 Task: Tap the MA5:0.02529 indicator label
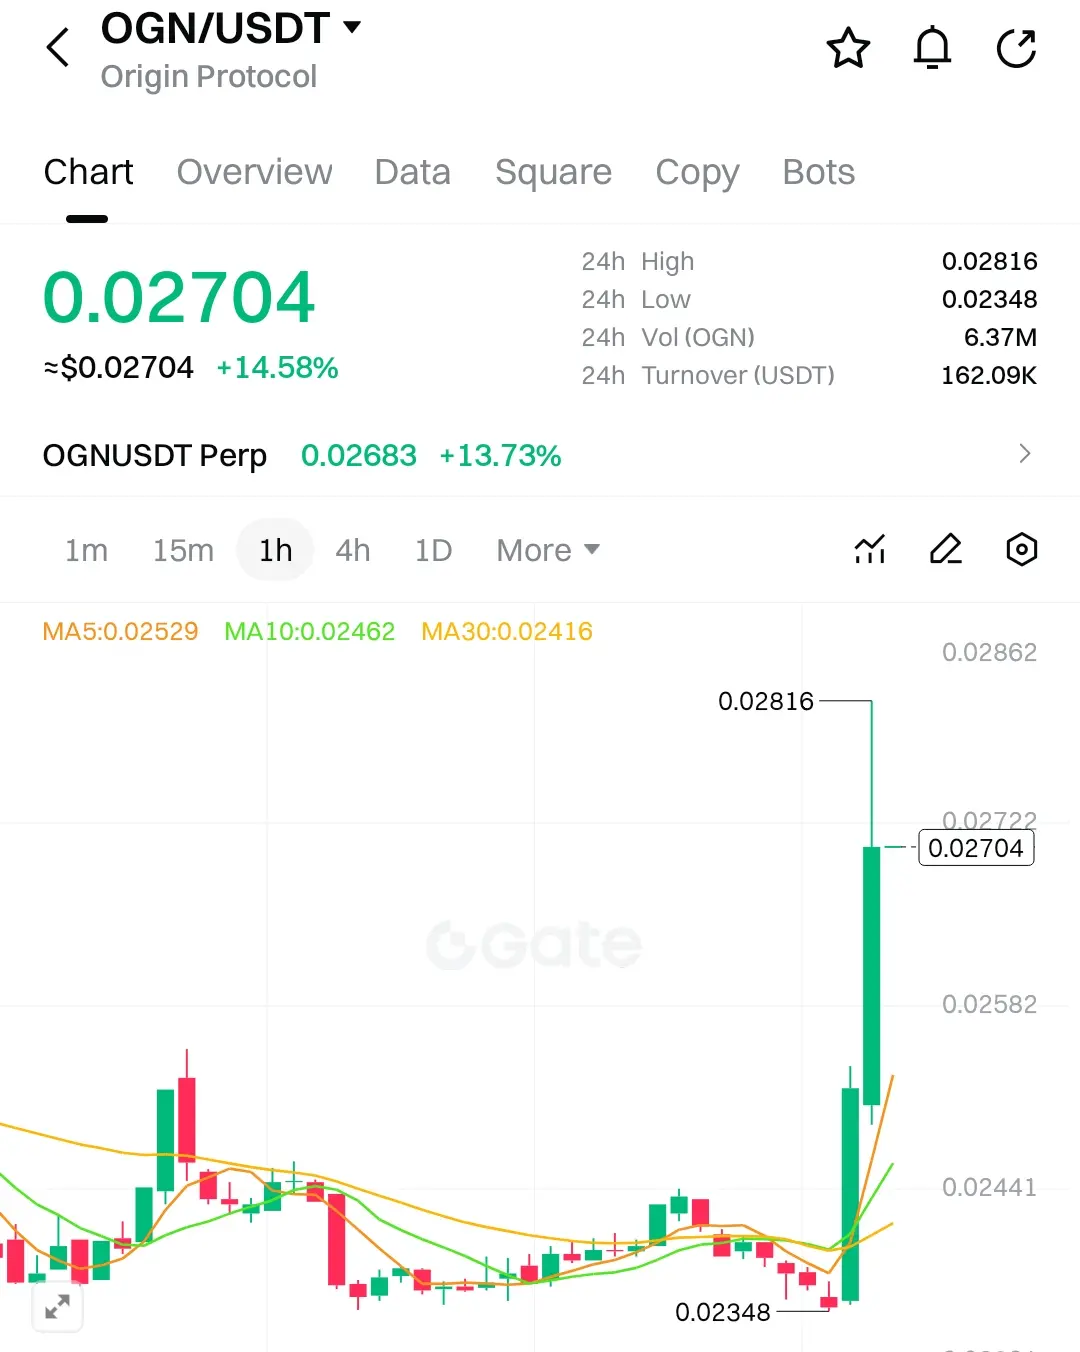(120, 631)
